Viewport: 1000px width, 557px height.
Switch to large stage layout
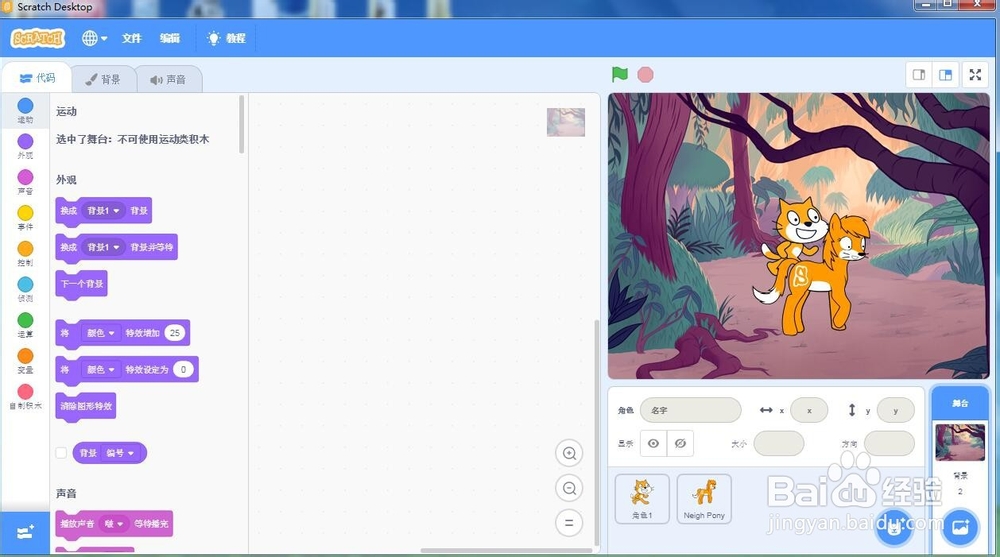945,75
